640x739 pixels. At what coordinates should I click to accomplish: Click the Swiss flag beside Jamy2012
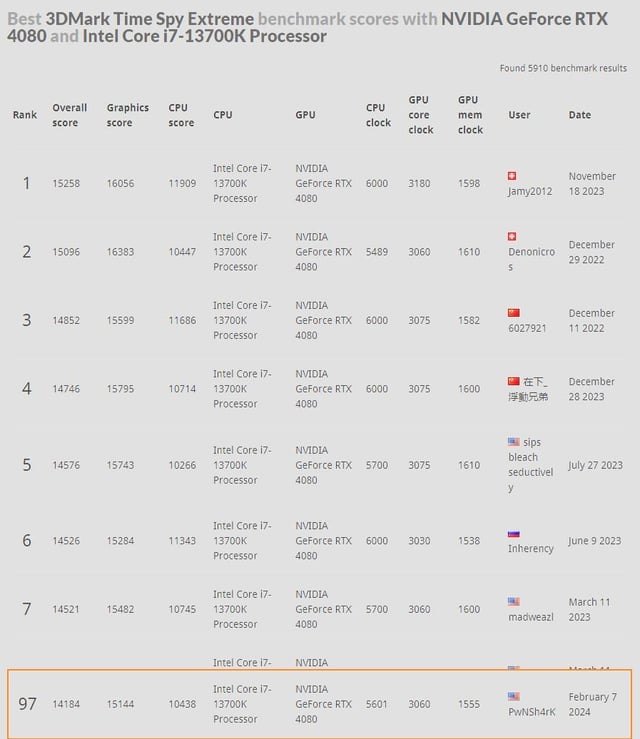(512, 176)
